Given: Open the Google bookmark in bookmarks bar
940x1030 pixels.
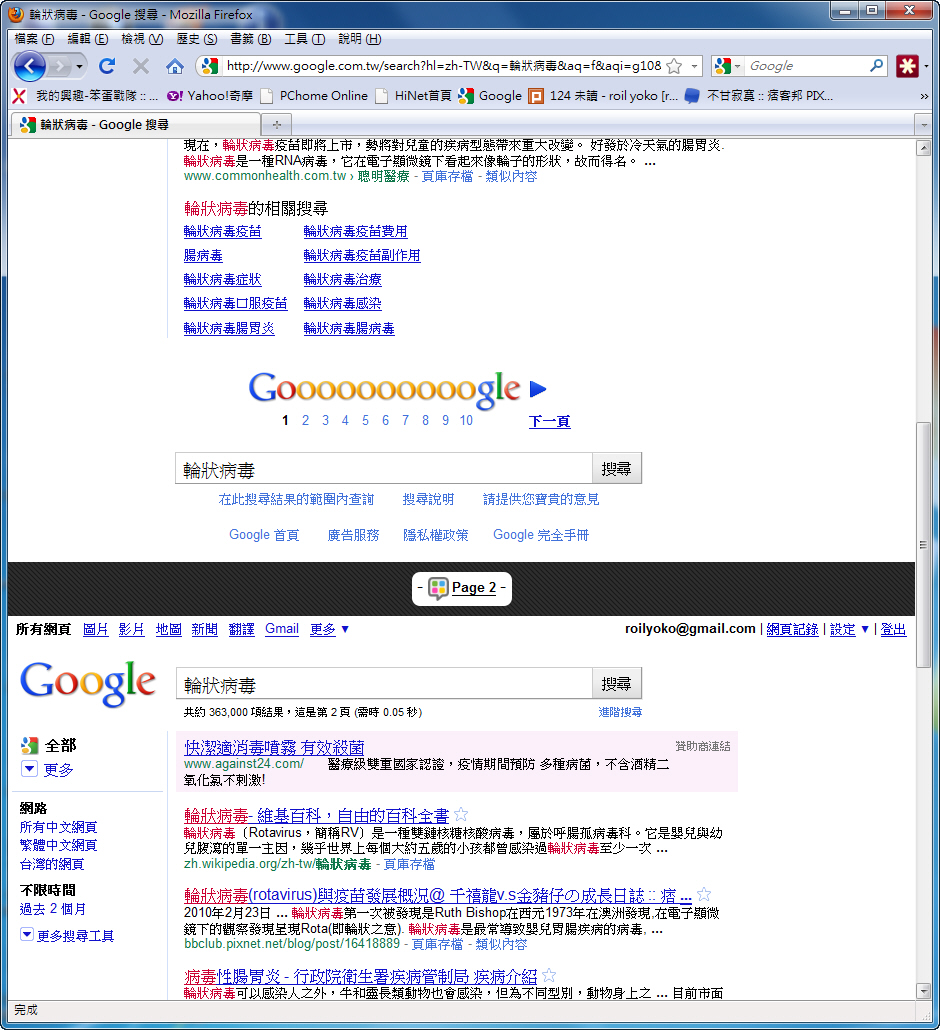Looking at the screenshot, I should [491, 96].
